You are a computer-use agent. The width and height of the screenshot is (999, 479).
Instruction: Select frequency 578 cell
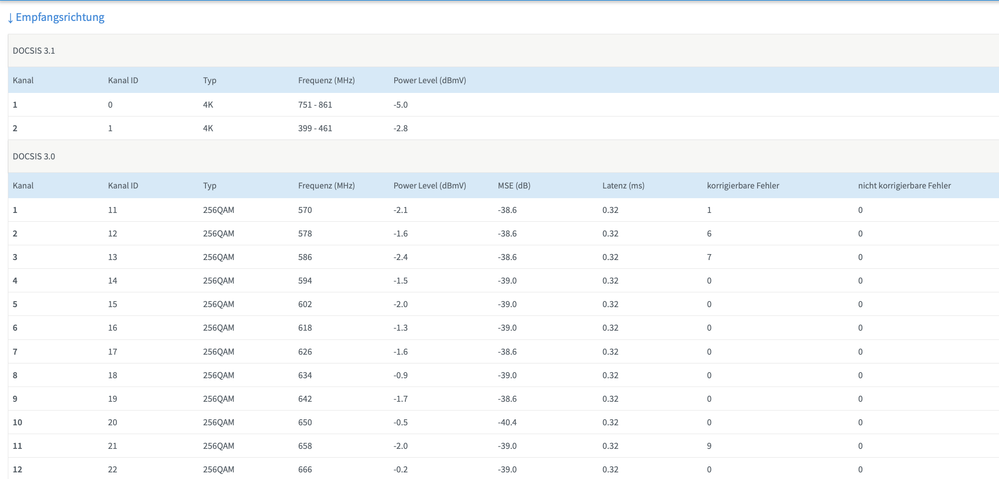click(305, 233)
